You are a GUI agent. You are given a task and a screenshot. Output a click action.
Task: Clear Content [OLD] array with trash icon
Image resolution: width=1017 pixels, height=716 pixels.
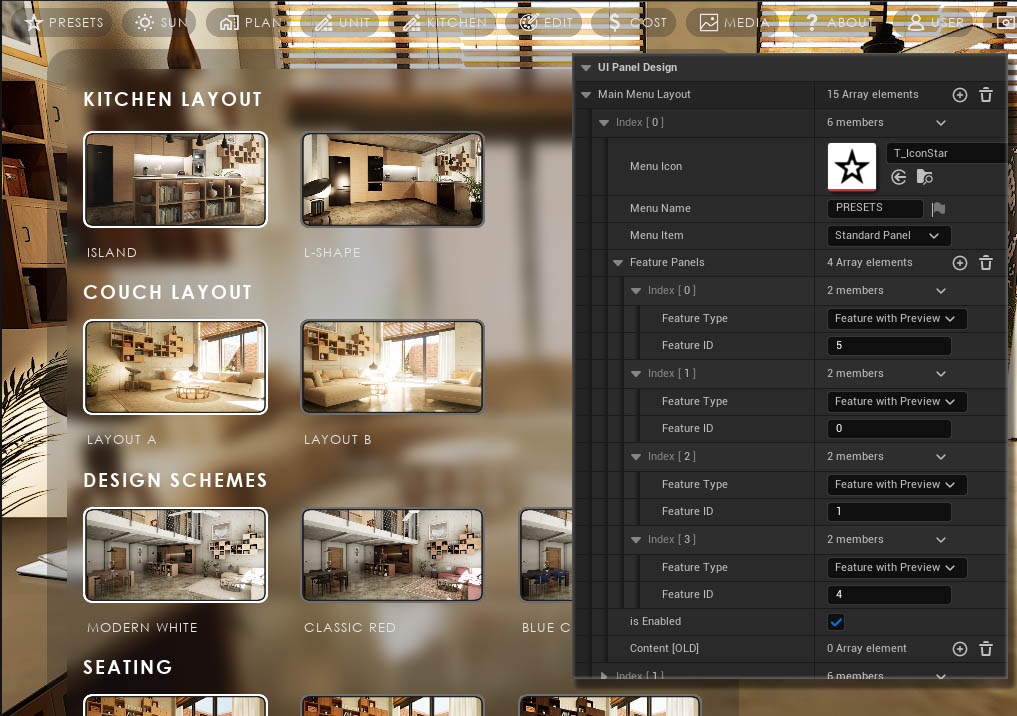[x=986, y=649]
